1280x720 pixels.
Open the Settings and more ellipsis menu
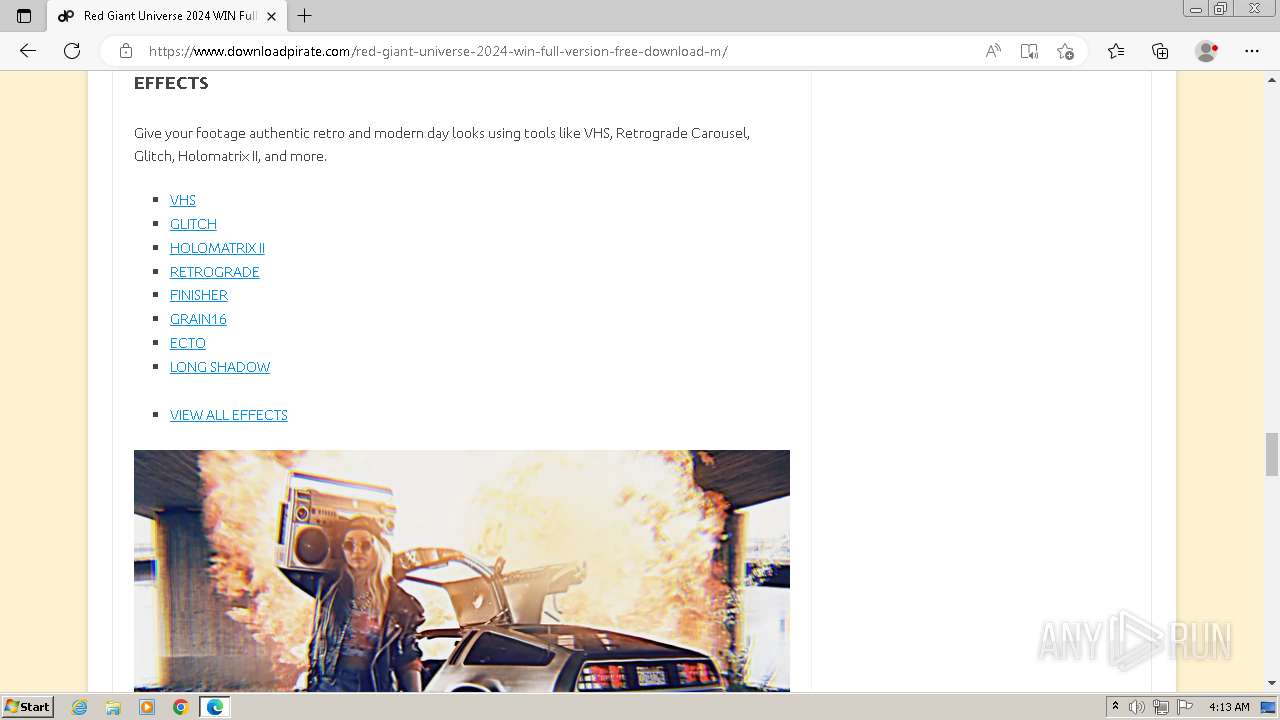(x=1252, y=51)
